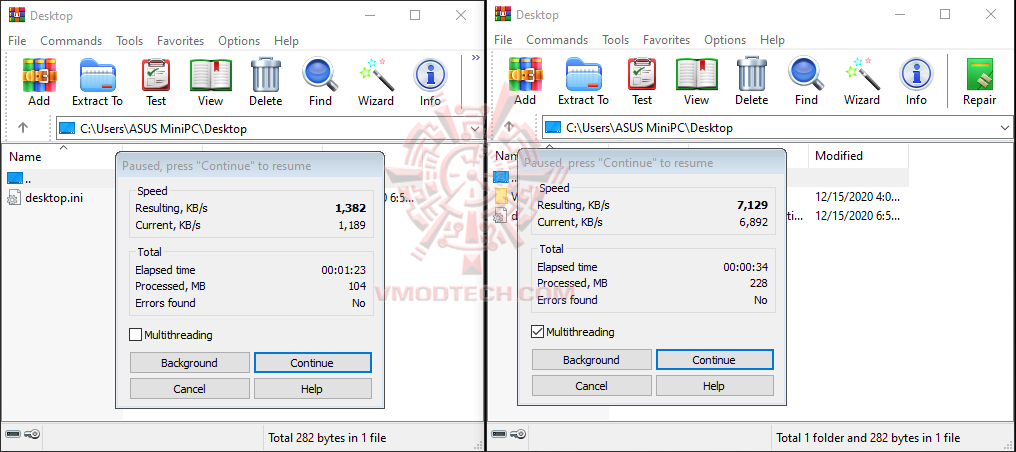
Task: Select desktop.ini file in left window
Action: pyautogui.click(x=45, y=198)
